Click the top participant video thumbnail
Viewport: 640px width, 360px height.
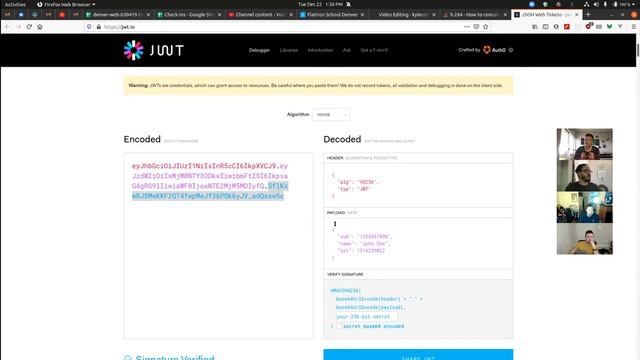point(584,144)
